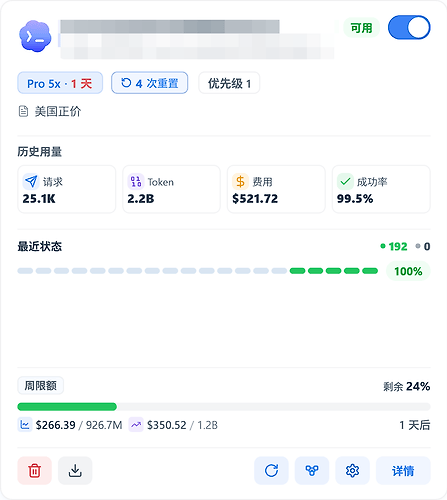Click the refresh icon button
Screen dimensions: 447x500
point(271,471)
